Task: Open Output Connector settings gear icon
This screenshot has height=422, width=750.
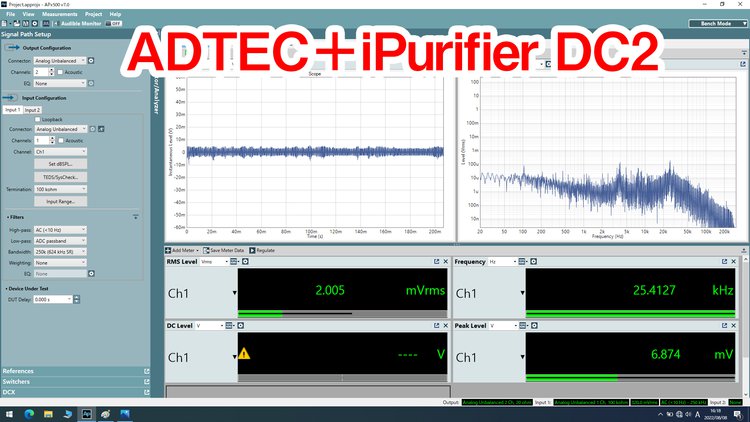Action: (x=91, y=61)
